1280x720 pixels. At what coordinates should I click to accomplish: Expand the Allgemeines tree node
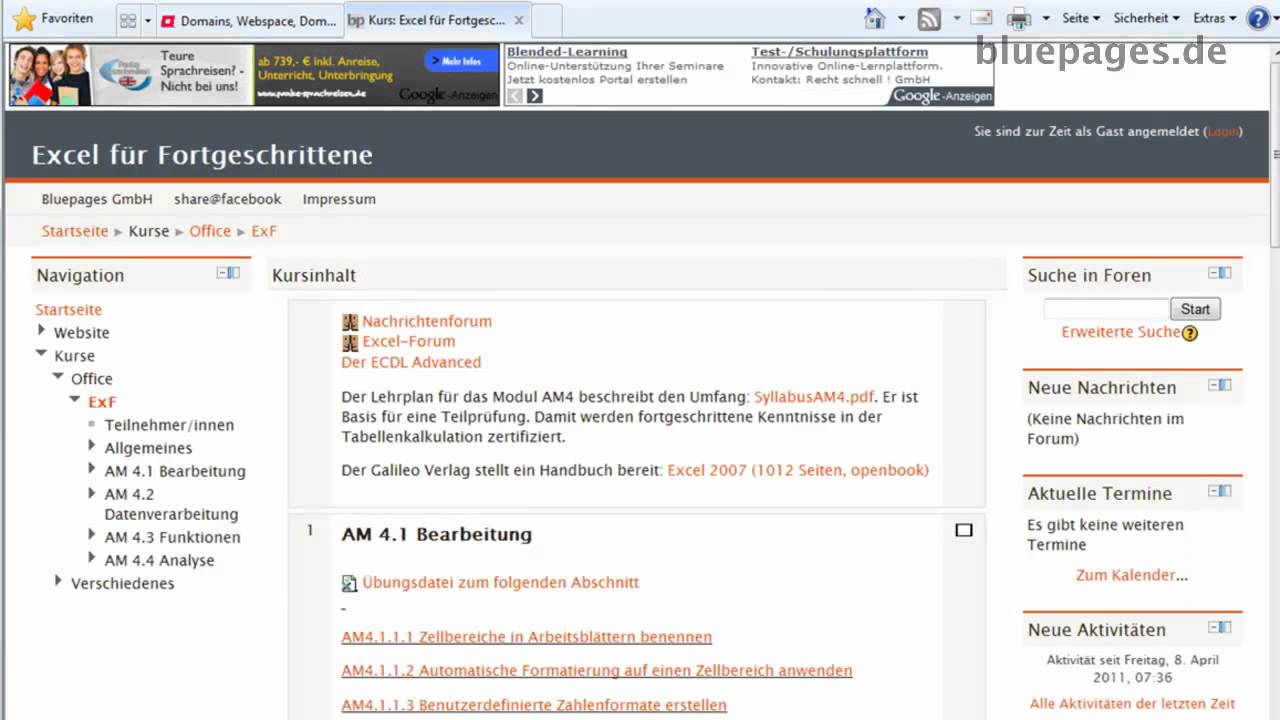click(92, 446)
